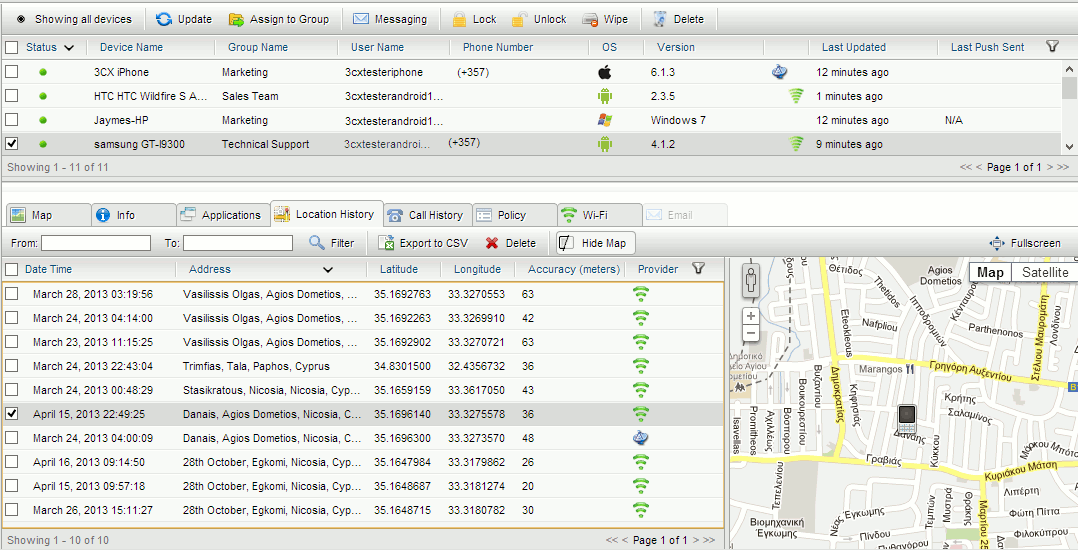Screen dimensions: 1078x550
Task: Check the 3CX iPhone device checkbox
Action: coord(12,72)
